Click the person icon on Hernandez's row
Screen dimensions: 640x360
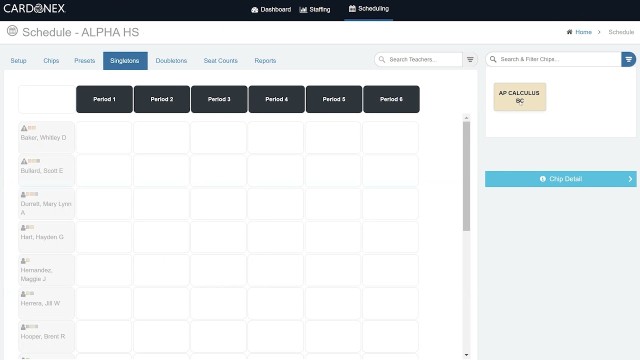click(23, 261)
